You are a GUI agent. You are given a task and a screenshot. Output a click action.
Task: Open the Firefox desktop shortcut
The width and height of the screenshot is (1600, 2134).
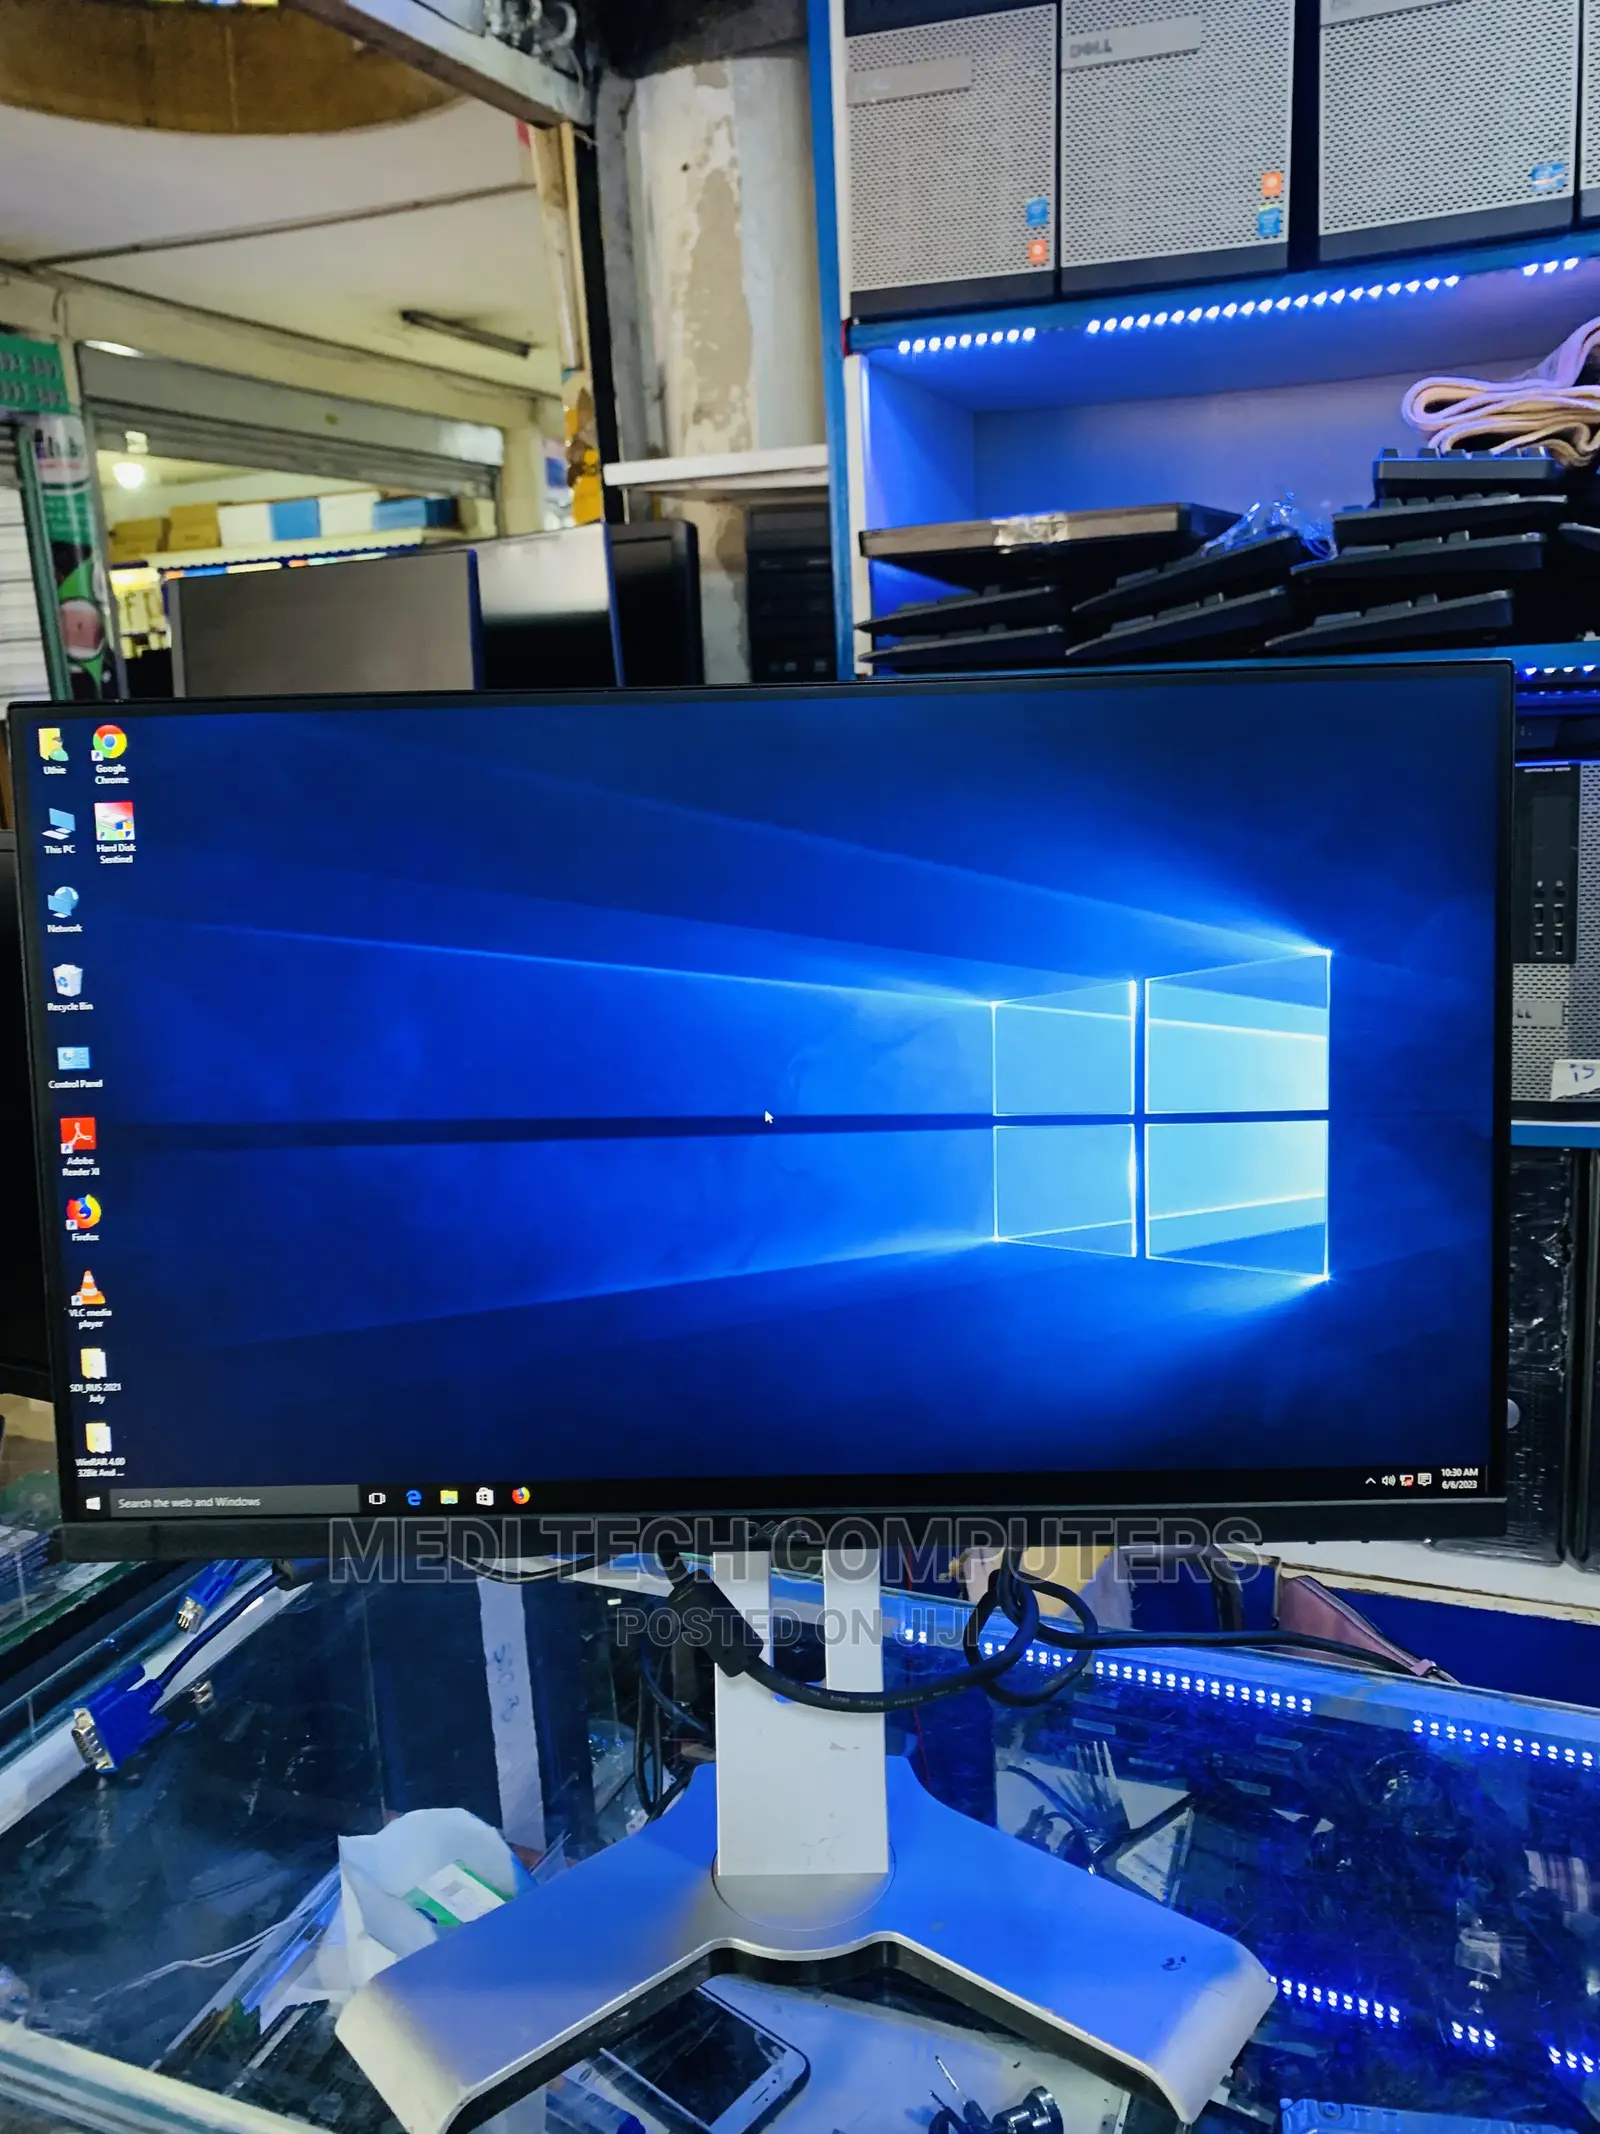(84, 1218)
